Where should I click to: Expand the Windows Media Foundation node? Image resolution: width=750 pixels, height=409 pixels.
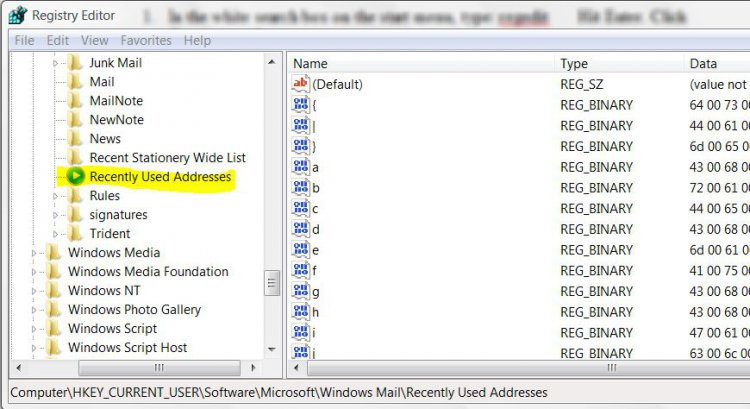coord(33,272)
